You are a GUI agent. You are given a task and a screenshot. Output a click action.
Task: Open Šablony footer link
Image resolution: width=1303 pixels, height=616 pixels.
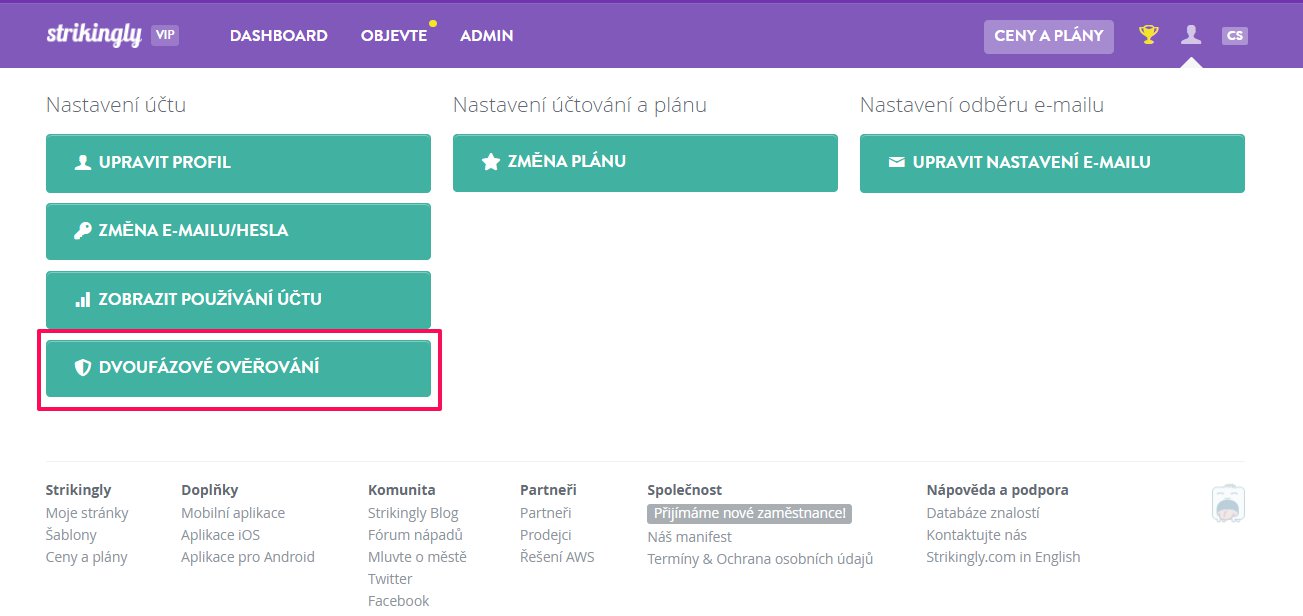click(x=71, y=535)
